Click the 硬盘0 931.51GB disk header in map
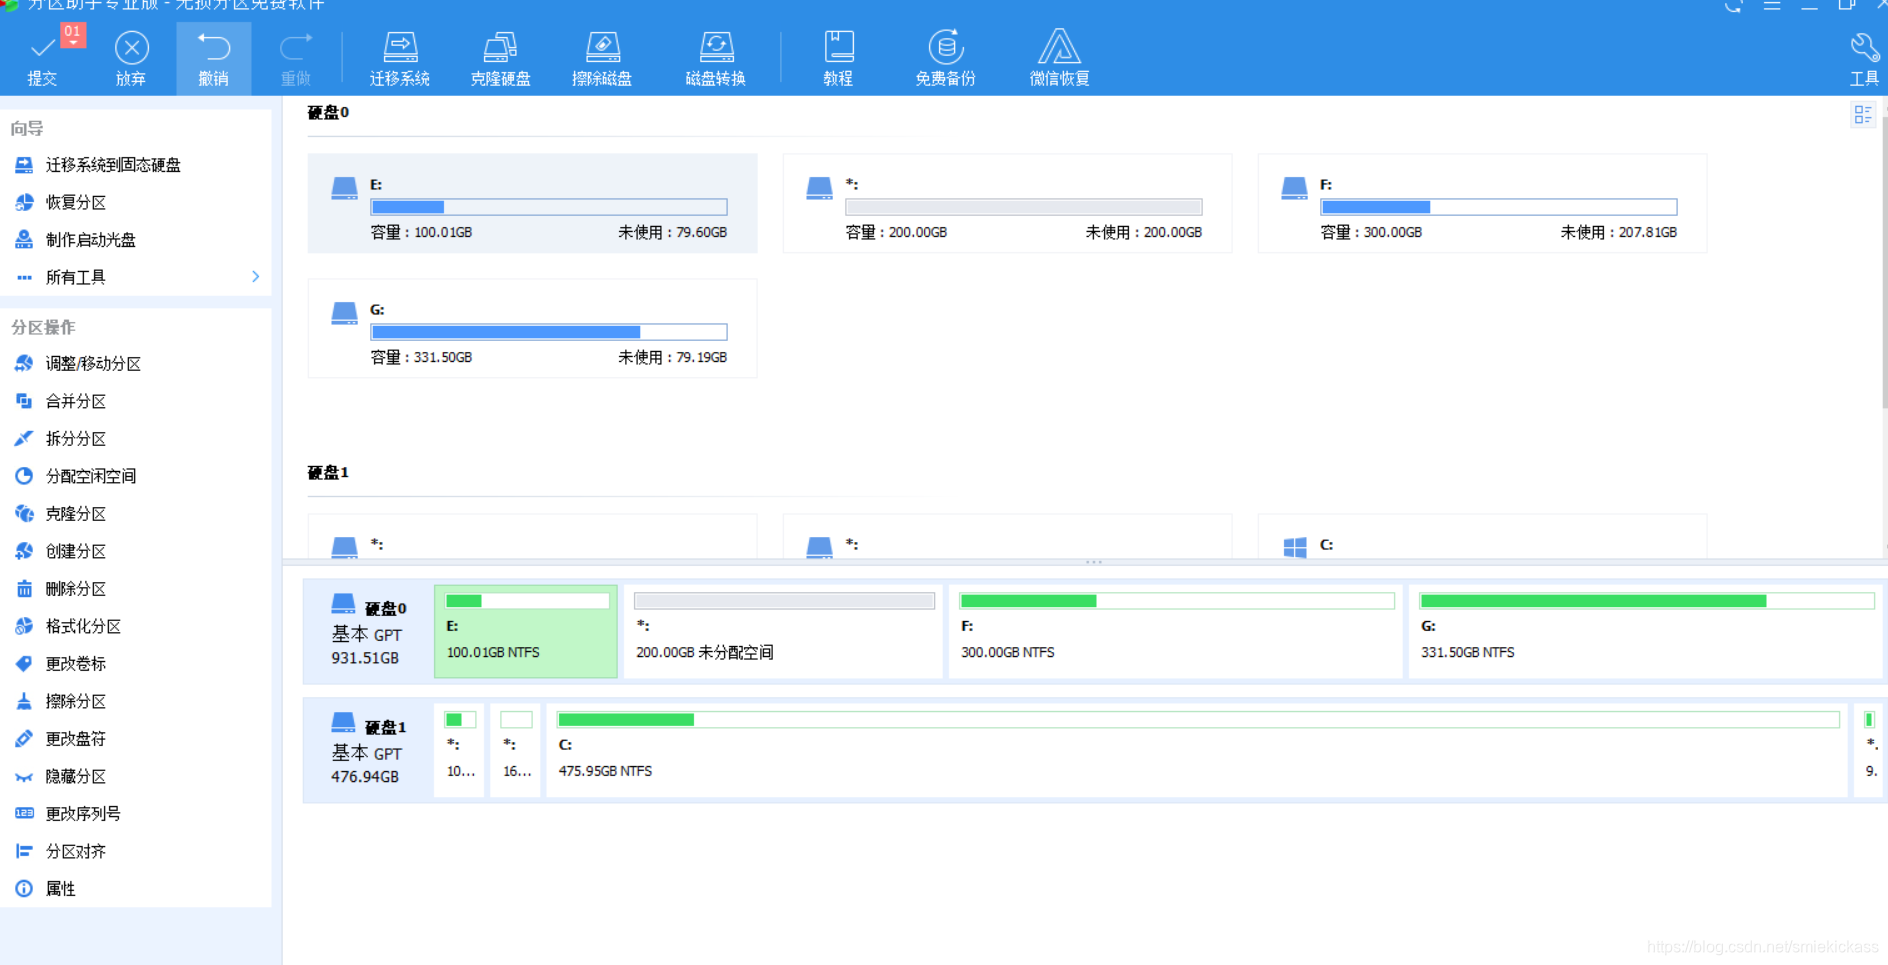This screenshot has height=965, width=1888. point(368,632)
